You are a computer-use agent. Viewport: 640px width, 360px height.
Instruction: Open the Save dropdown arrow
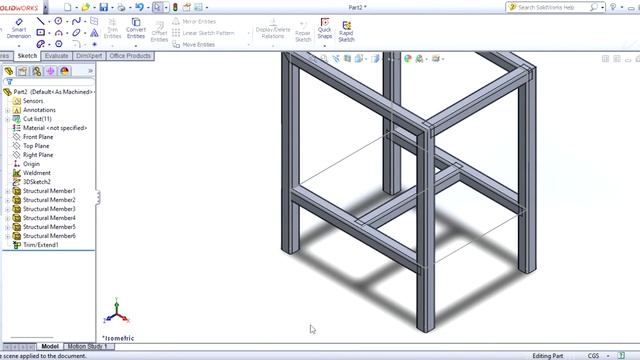pos(112,7)
